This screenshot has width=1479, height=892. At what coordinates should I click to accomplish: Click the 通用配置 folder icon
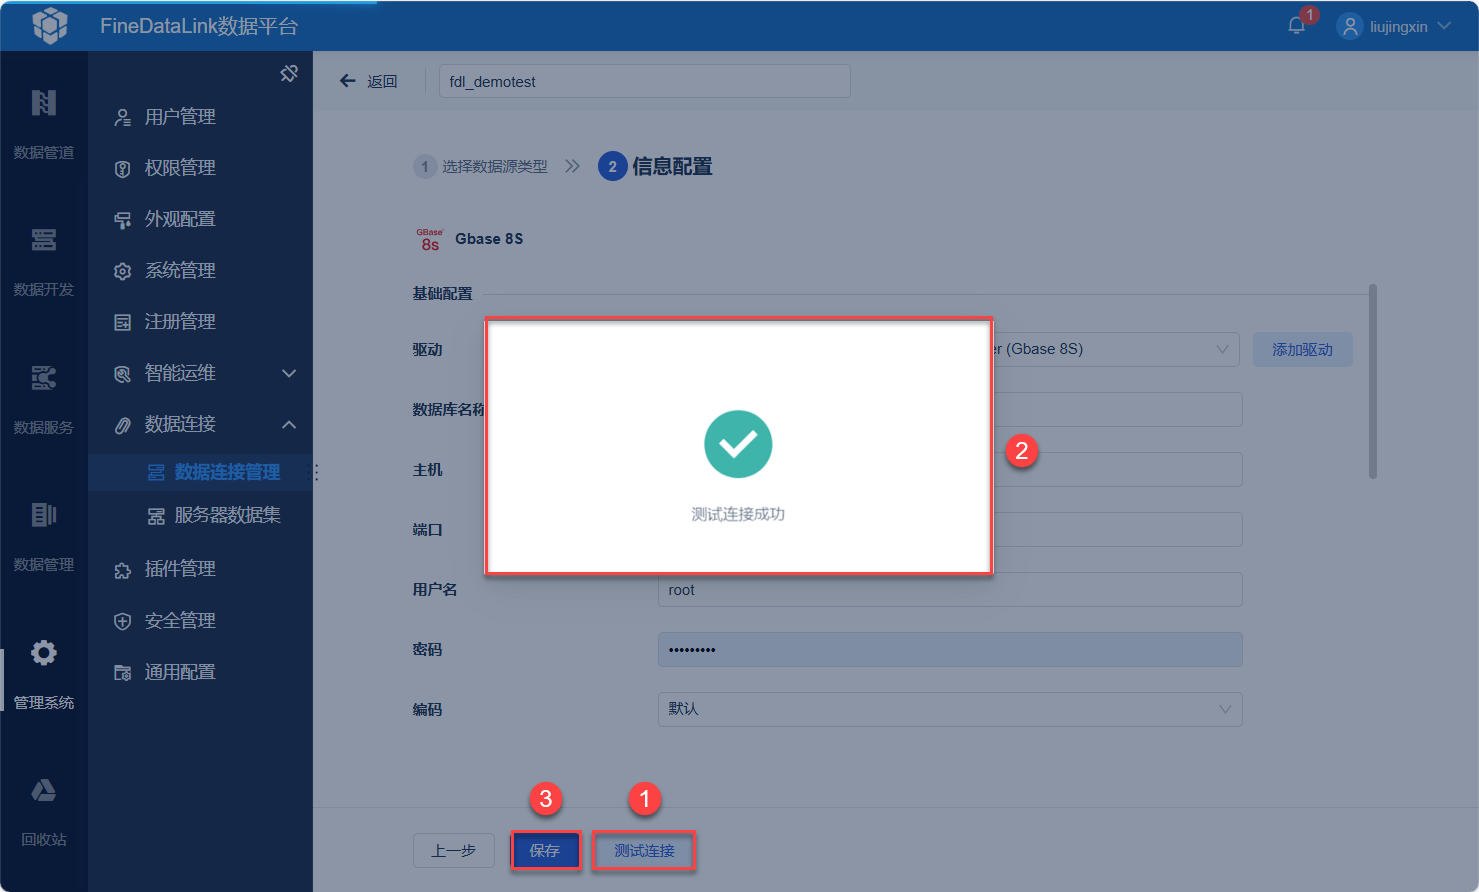pyautogui.click(x=122, y=673)
